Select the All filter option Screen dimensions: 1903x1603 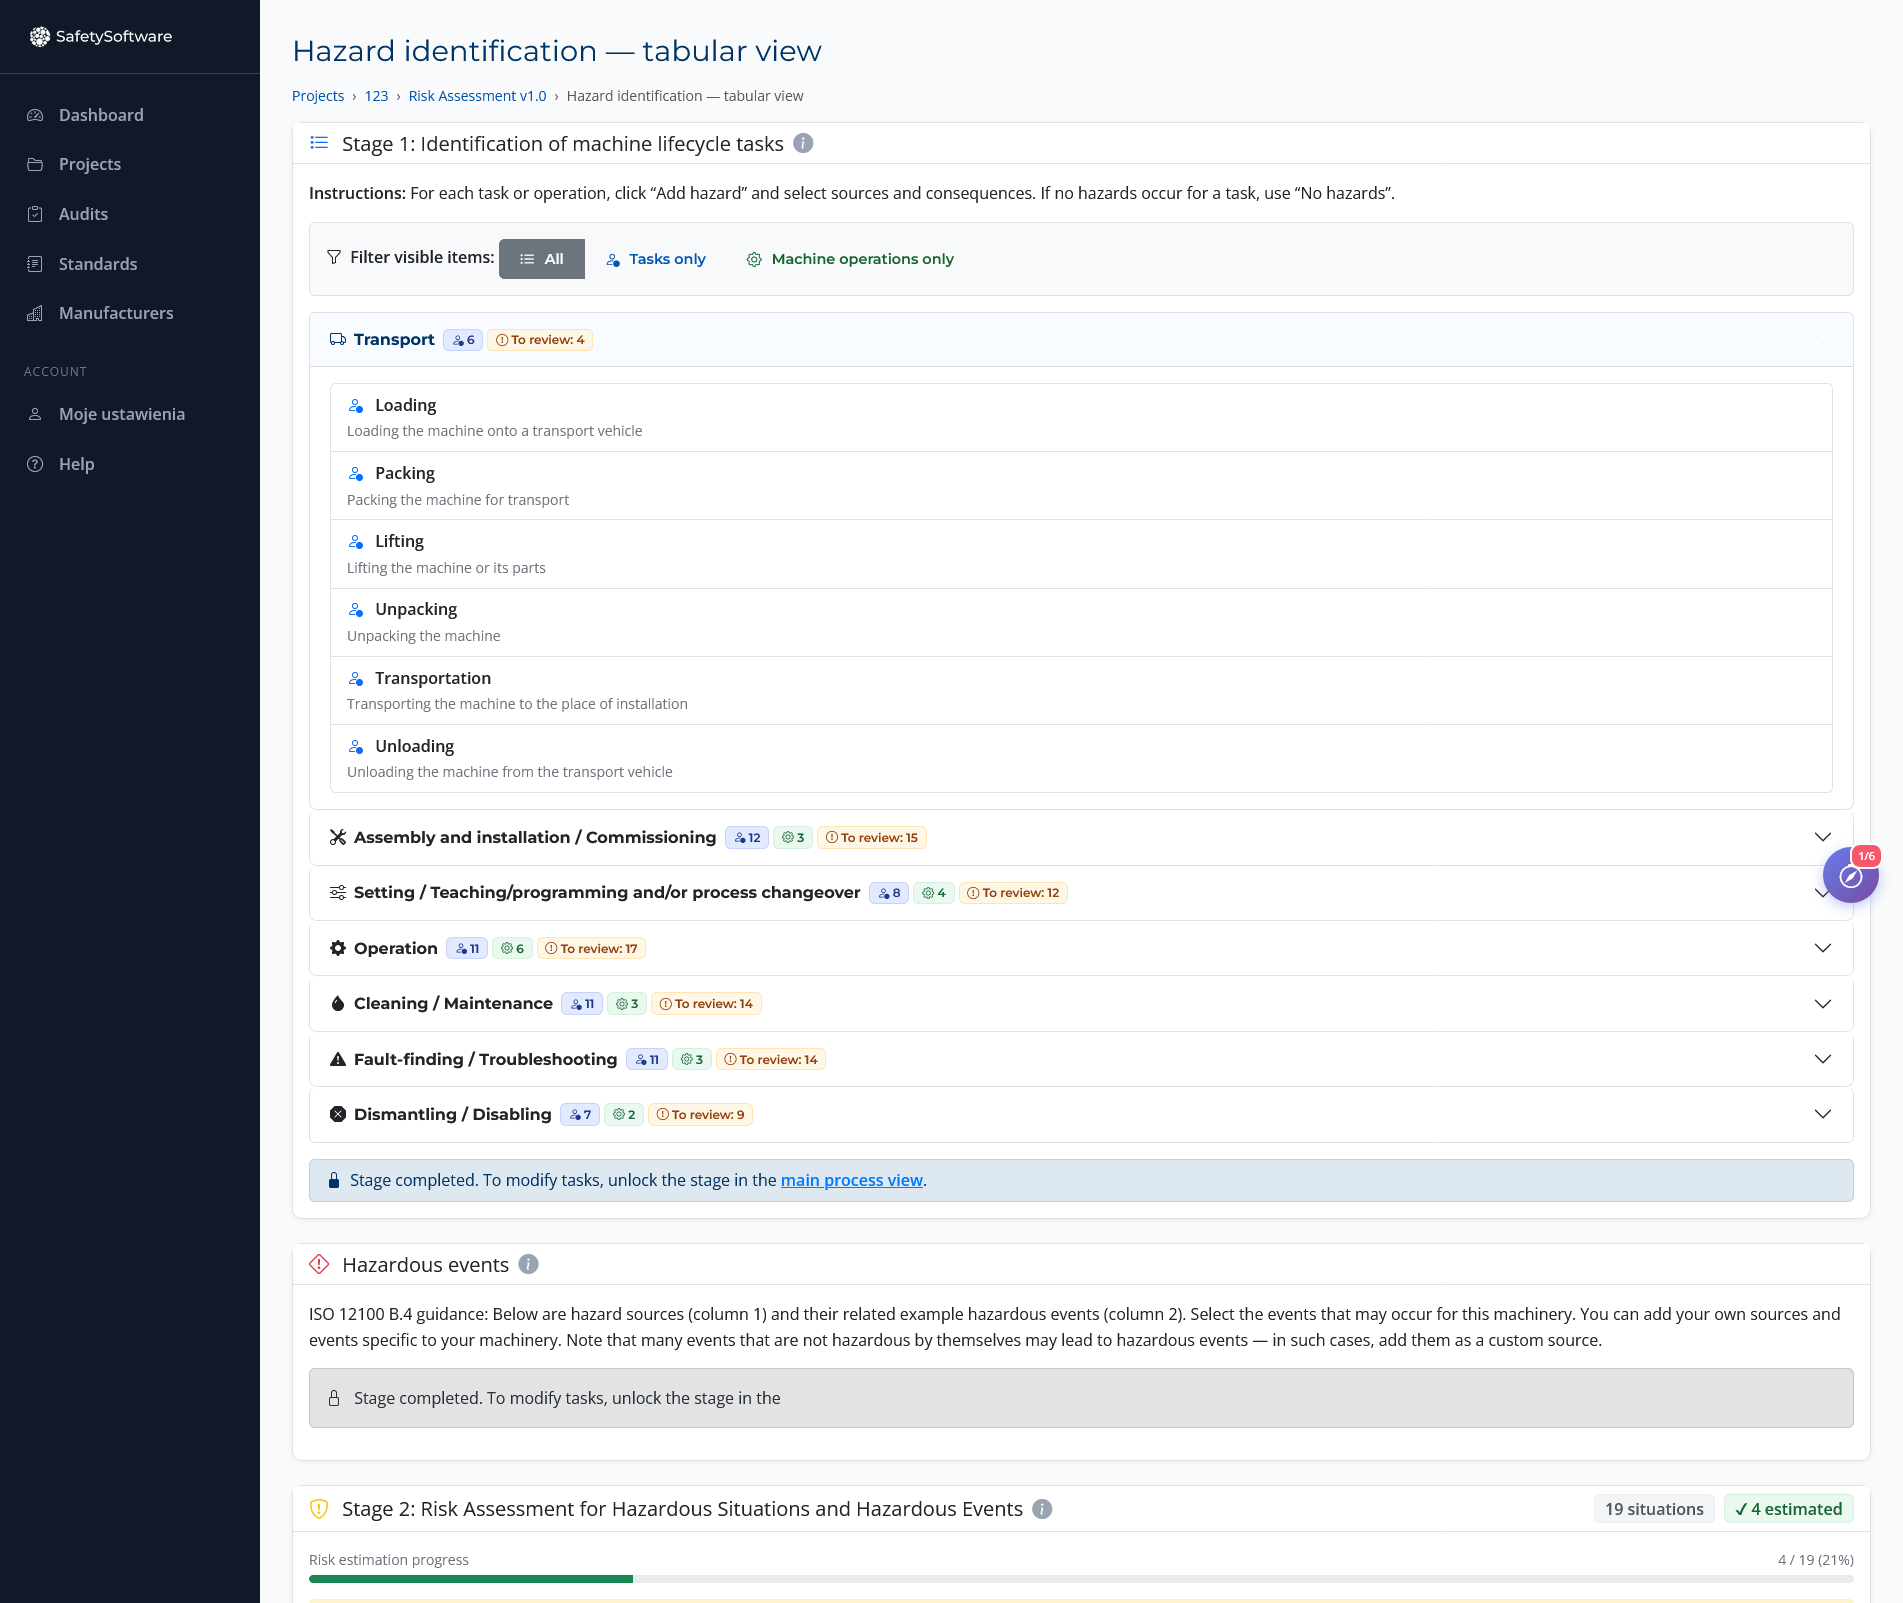pos(541,259)
